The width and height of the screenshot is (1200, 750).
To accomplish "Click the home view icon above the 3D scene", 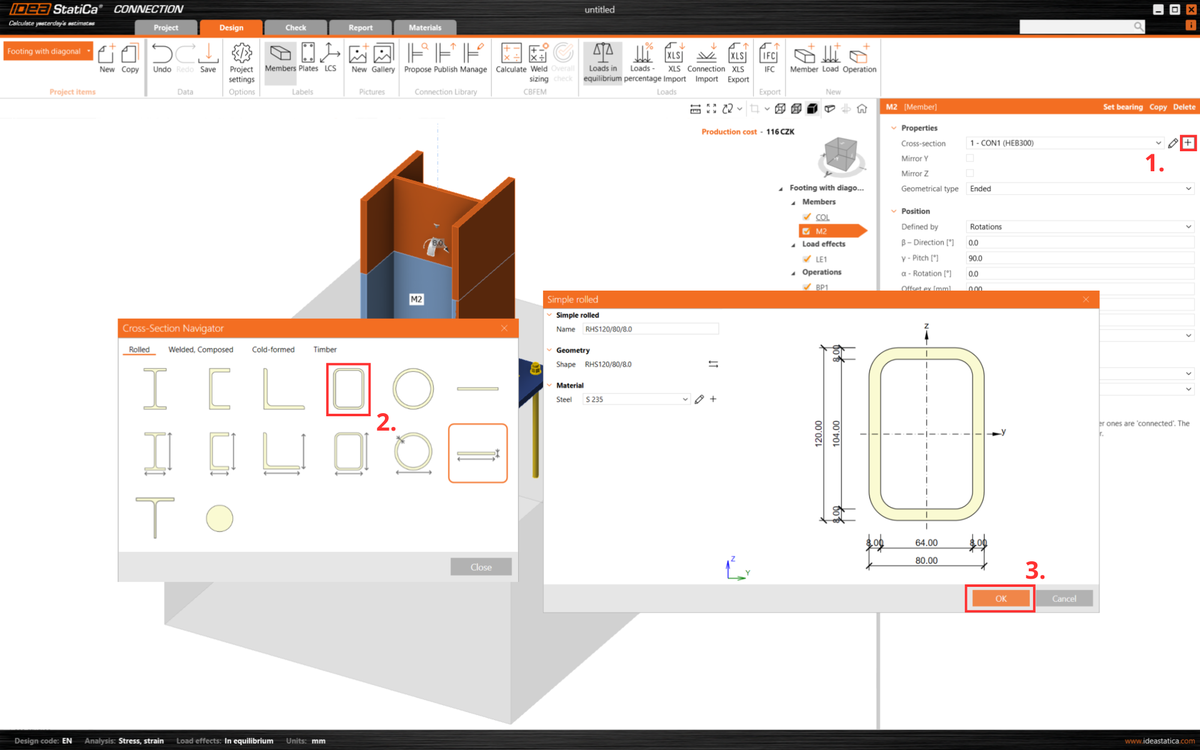I will (862, 107).
